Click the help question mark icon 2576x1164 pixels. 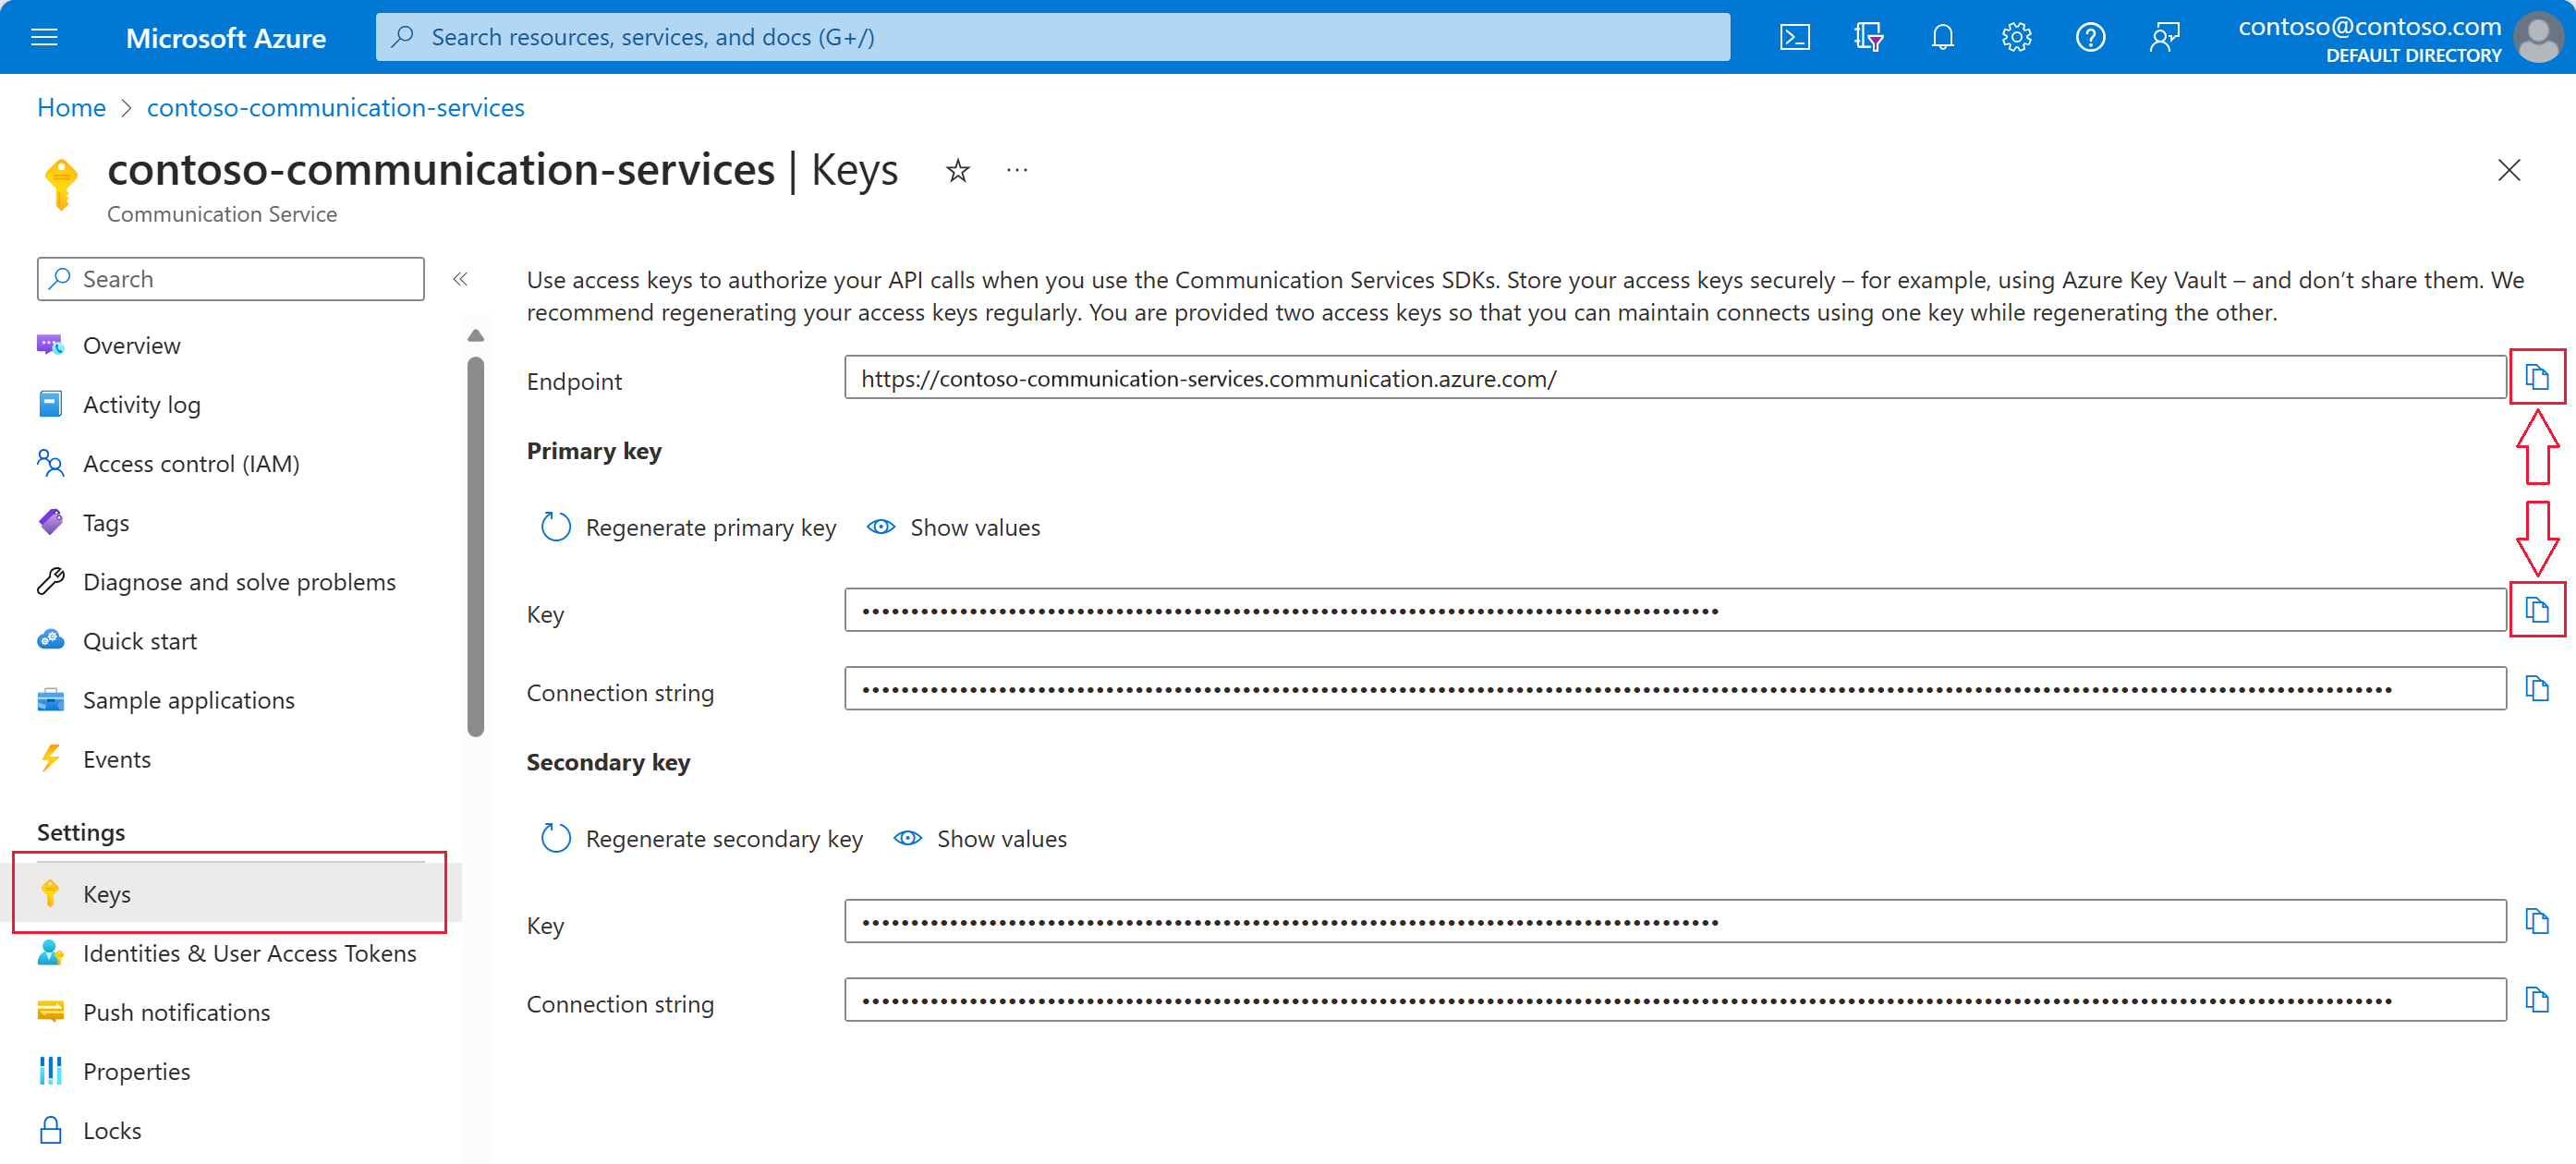point(2089,37)
